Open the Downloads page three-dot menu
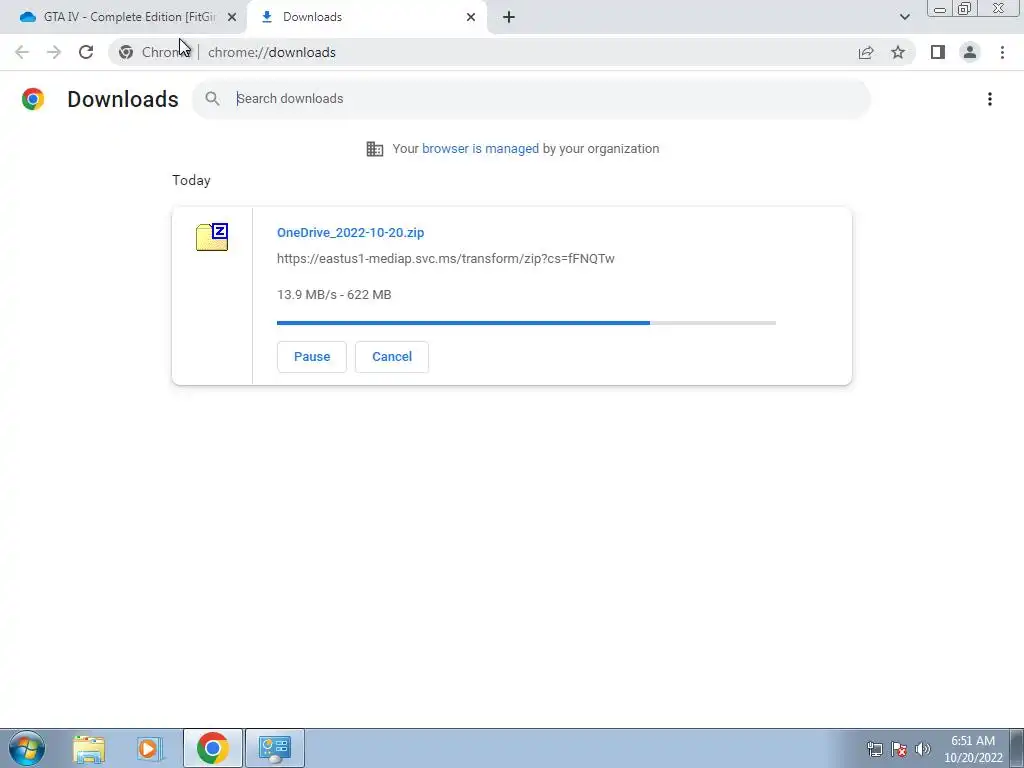 tap(990, 99)
